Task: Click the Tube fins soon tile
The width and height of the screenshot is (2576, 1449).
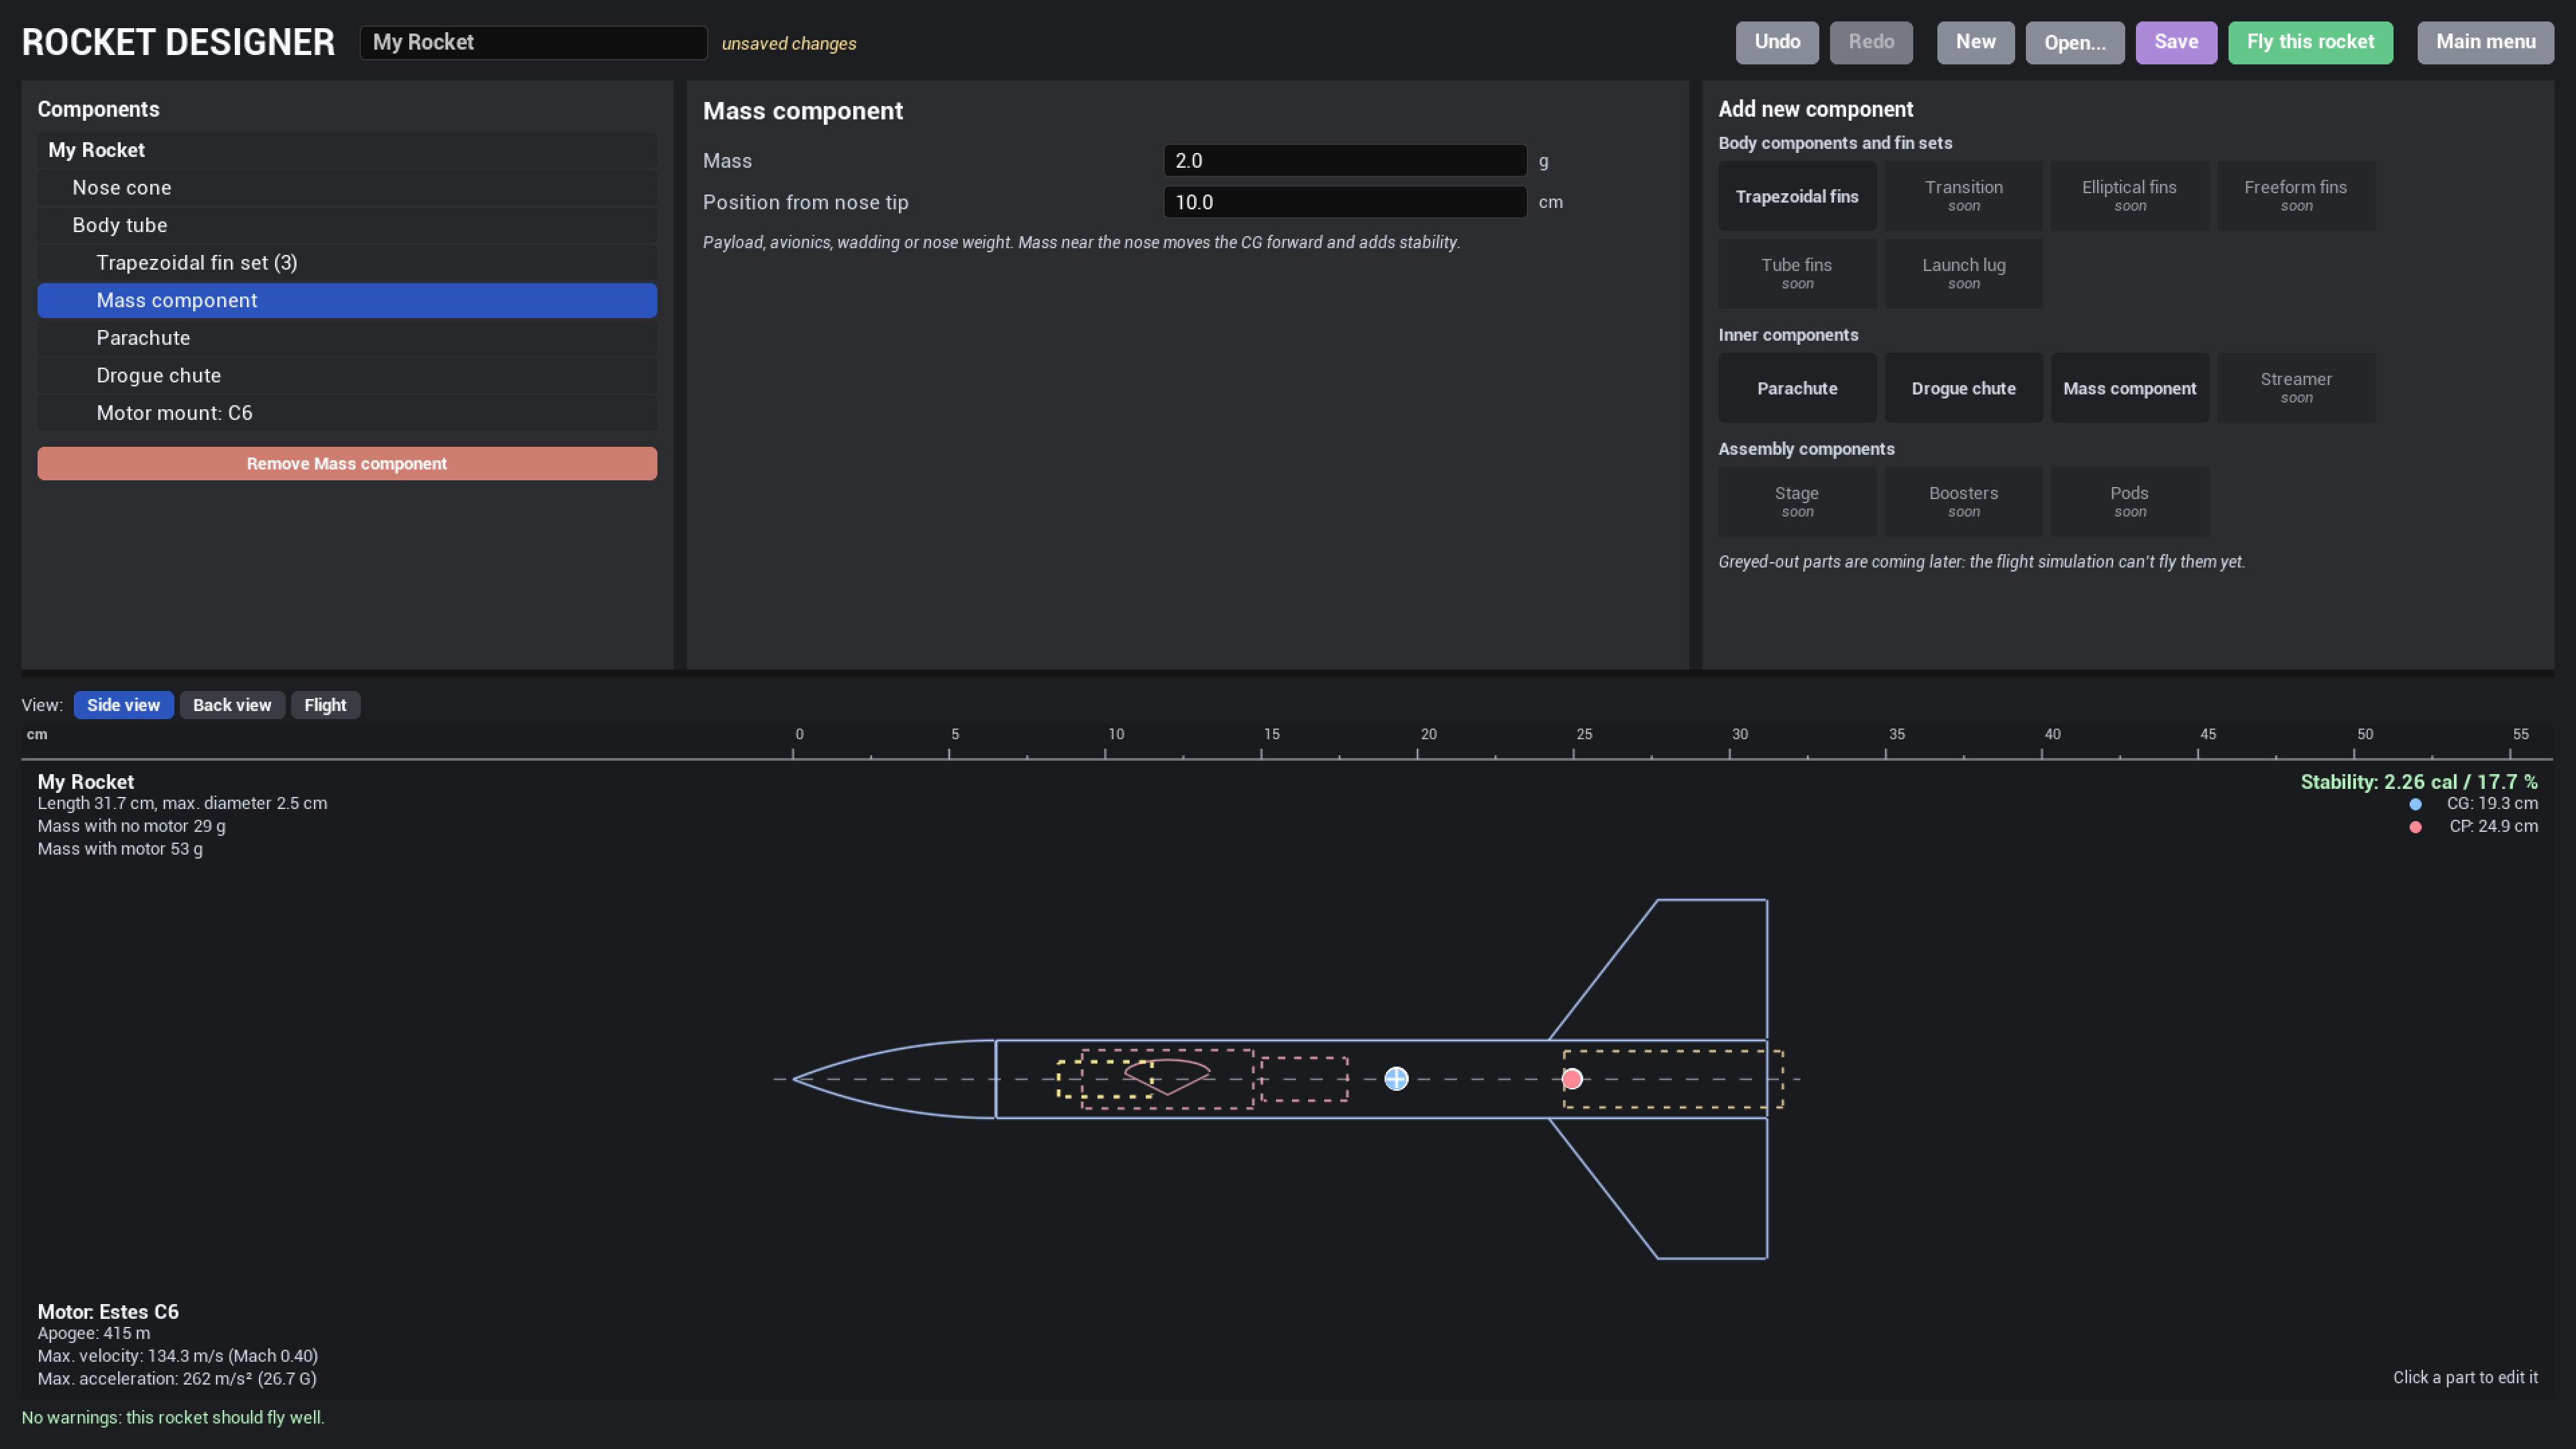Action: (1797, 273)
